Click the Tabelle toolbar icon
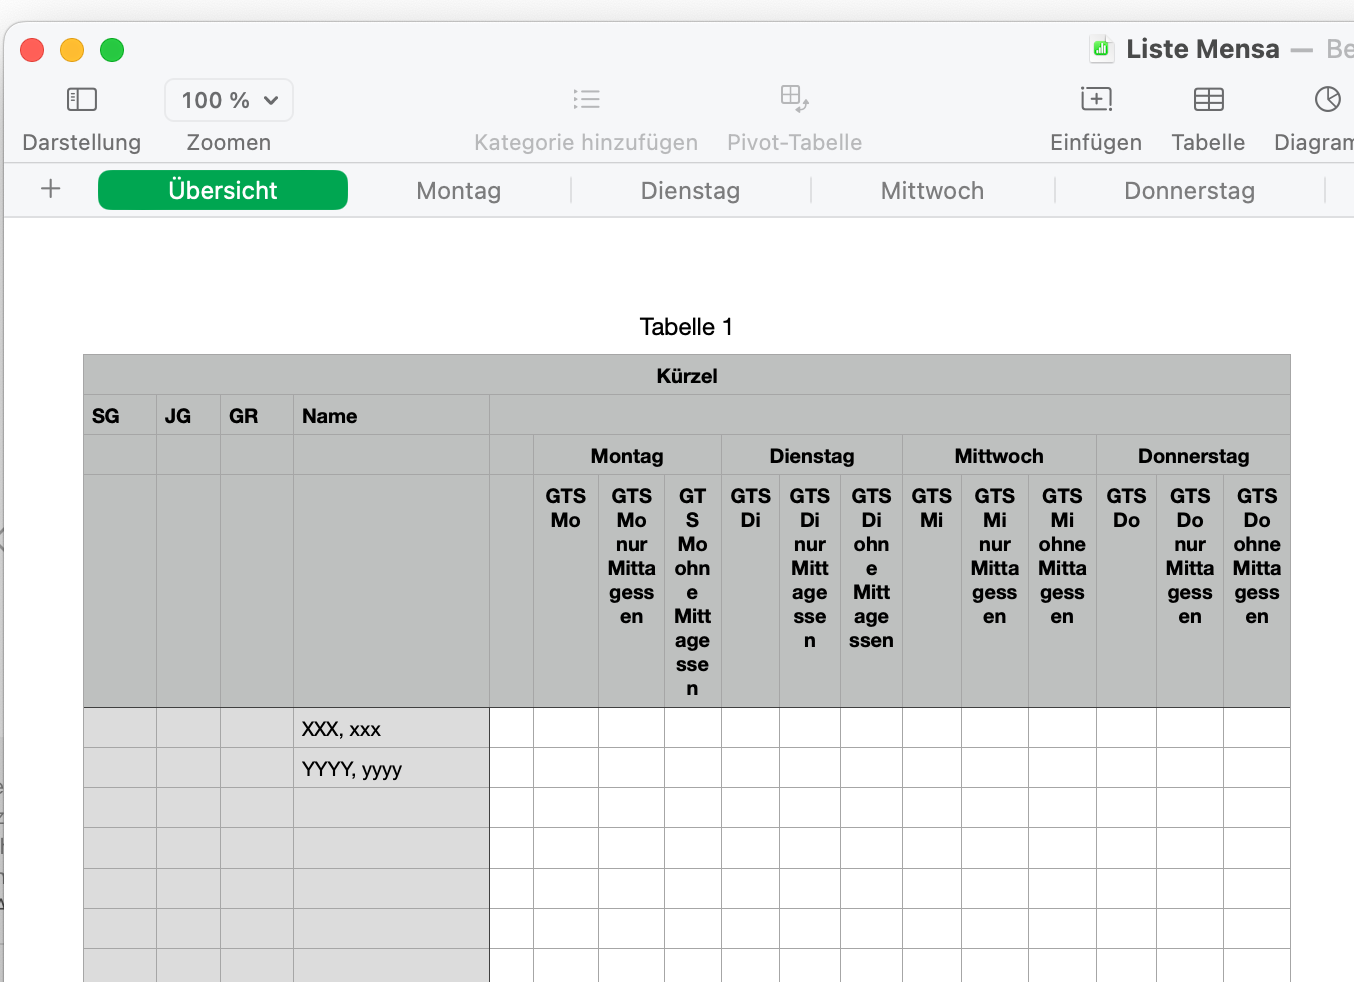This screenshot has height=982, width=1354. [1208, 99]
